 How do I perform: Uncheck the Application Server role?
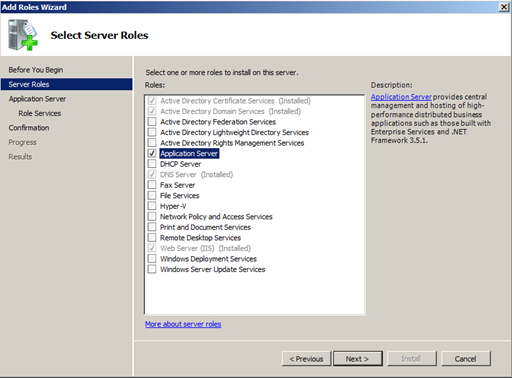[x=152, y=153]
